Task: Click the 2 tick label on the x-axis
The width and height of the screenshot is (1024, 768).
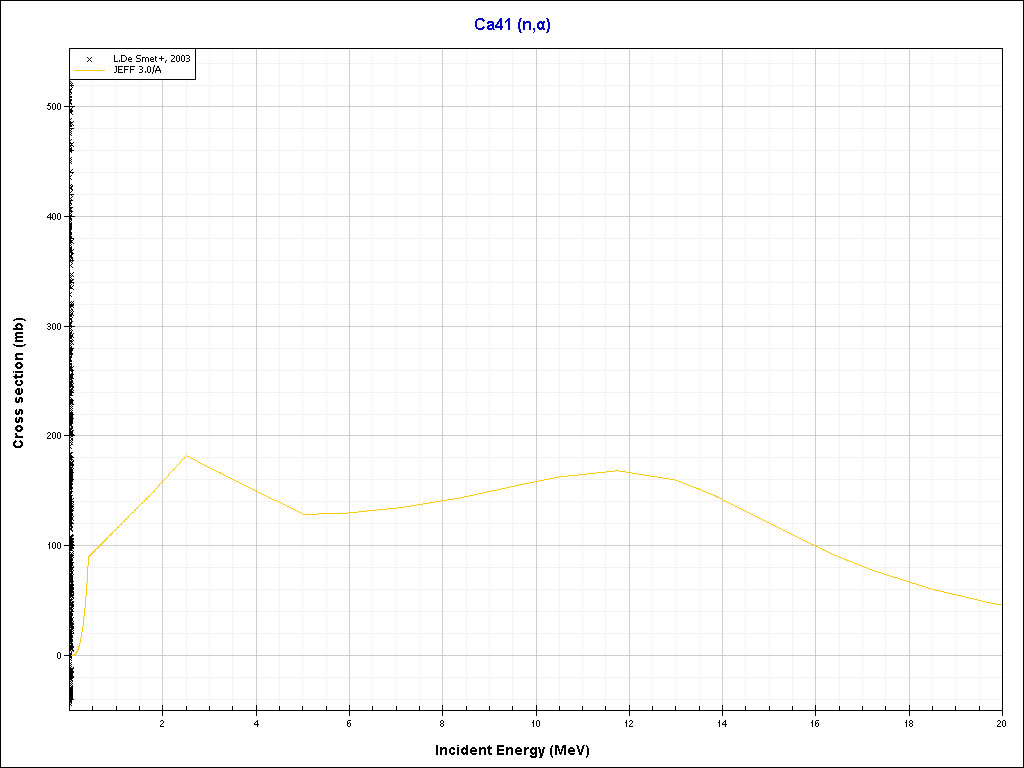Action: (x=163, y=723)
